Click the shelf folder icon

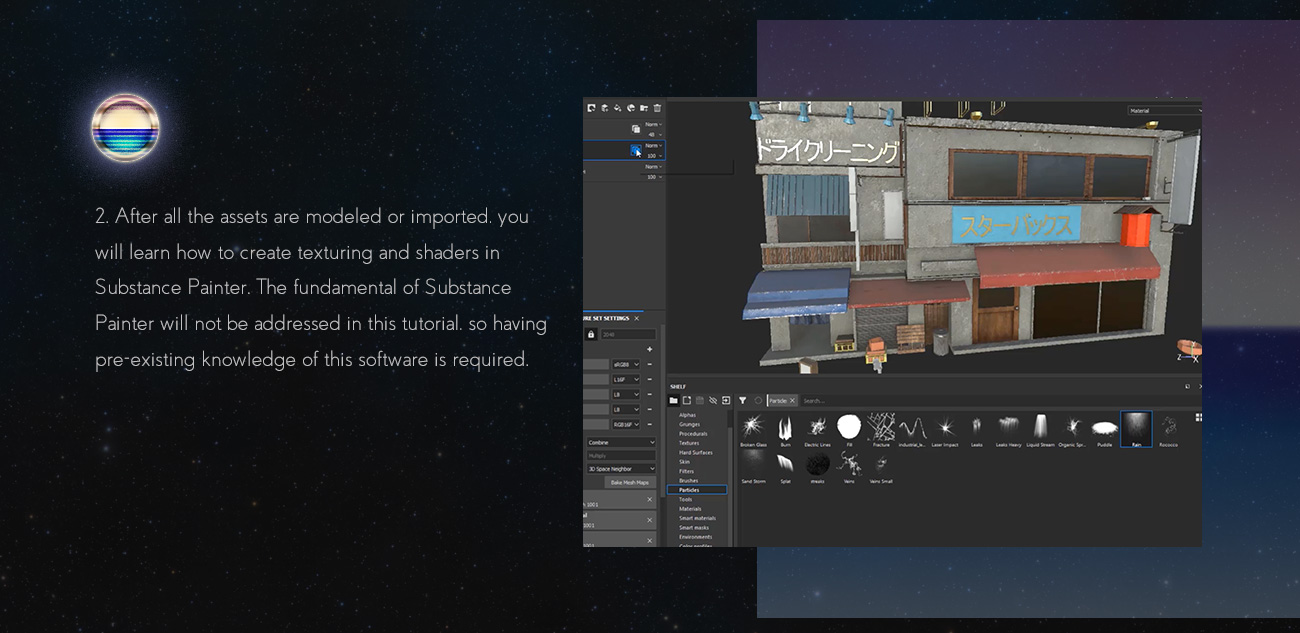pos(673,400)
